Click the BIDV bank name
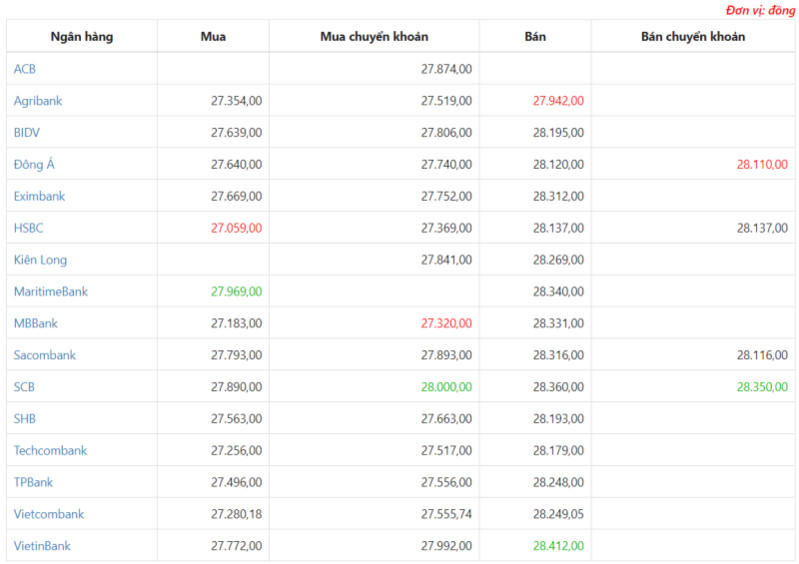This screenshot has width=799, height=564. click(26, 132)
